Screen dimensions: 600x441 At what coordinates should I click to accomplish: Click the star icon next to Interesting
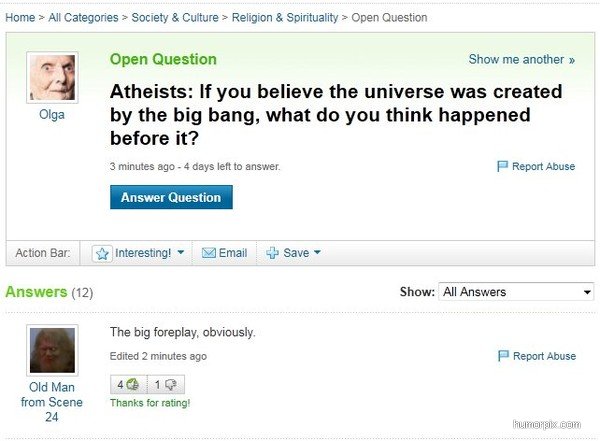click(103, 254)
